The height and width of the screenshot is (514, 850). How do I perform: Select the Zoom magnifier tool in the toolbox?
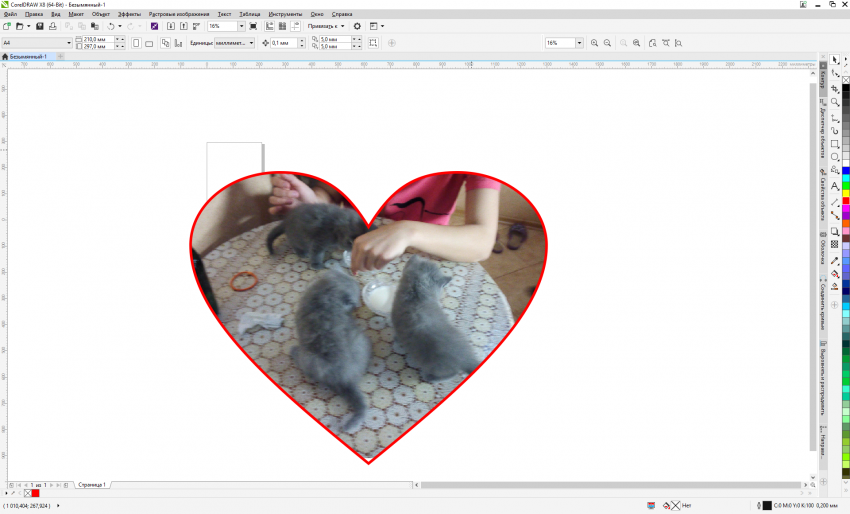835,102
